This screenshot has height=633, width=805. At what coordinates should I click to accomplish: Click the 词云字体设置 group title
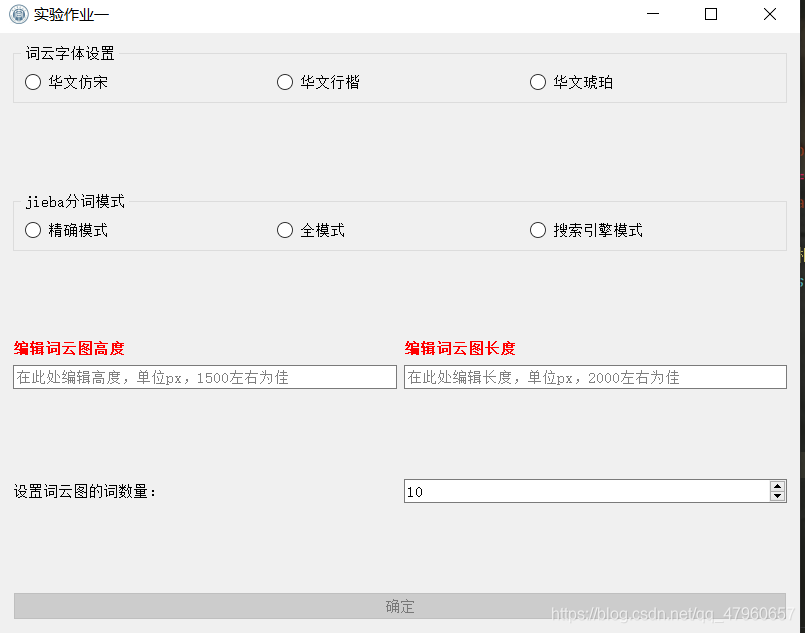pyautogui.click(x=70, y=53)
